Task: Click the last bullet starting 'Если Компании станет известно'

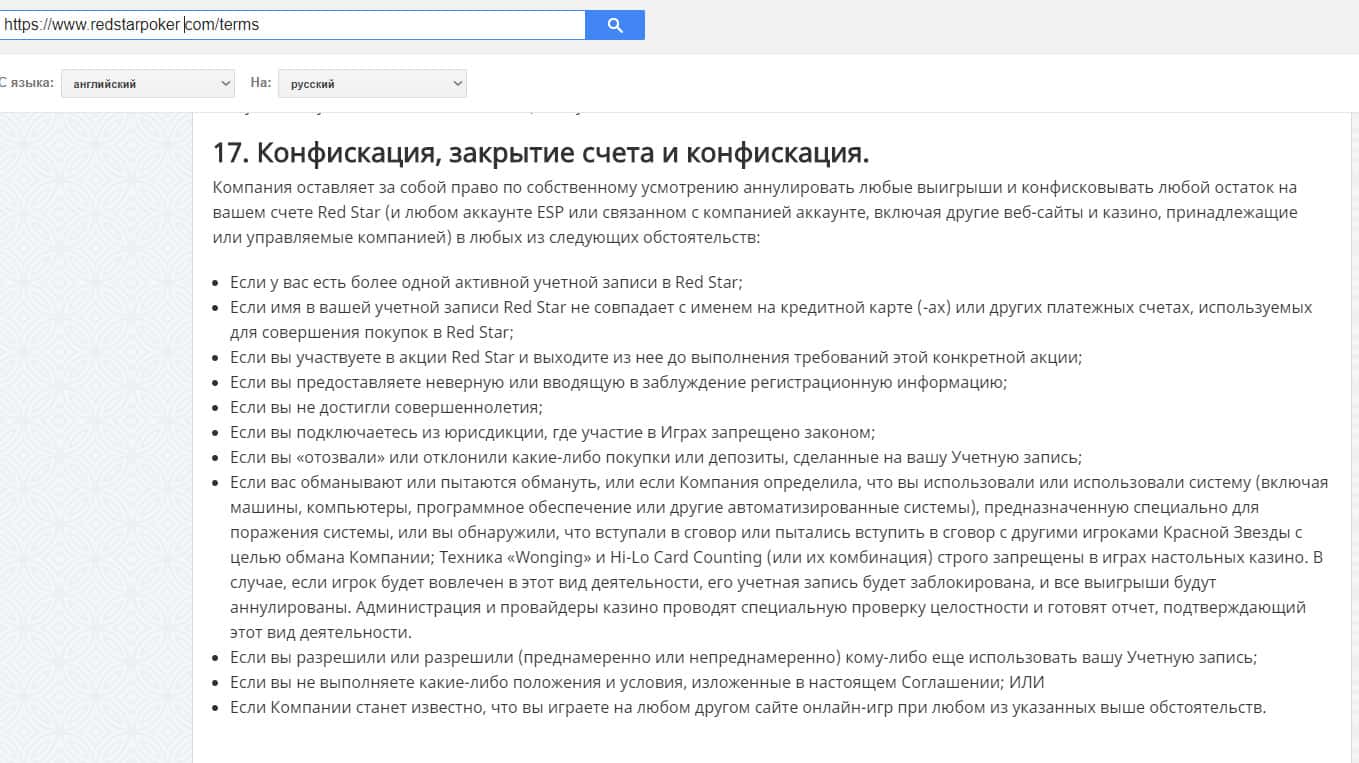Action: (748, 707)
